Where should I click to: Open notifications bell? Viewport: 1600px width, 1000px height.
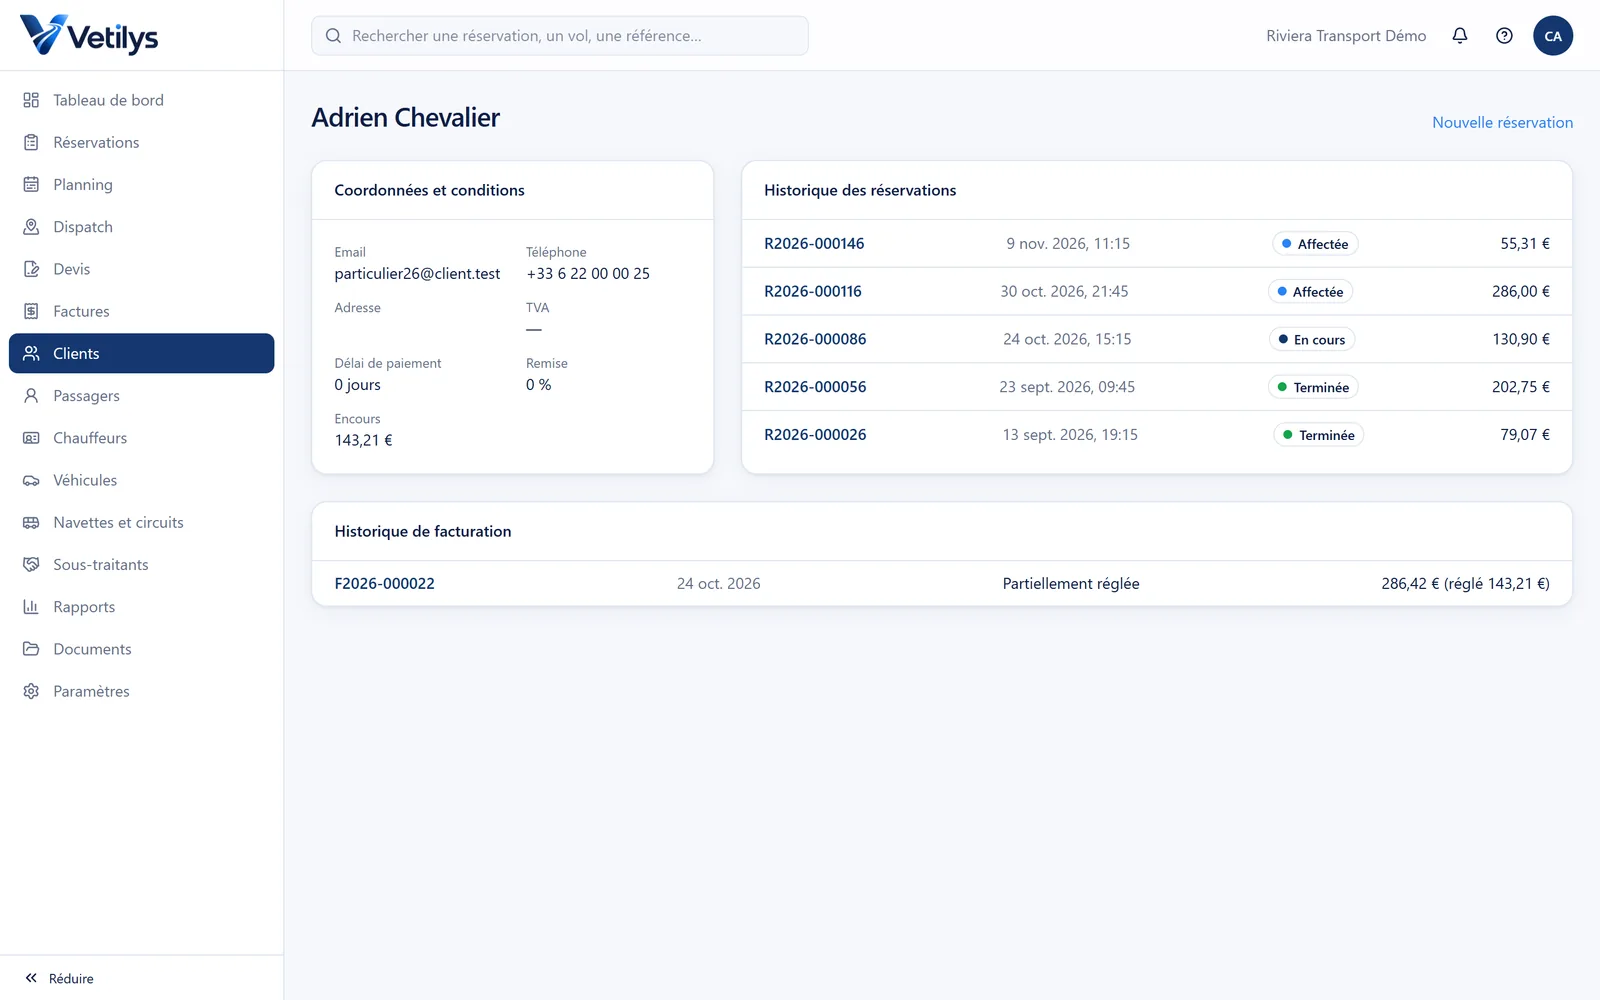click(1460, 36)
